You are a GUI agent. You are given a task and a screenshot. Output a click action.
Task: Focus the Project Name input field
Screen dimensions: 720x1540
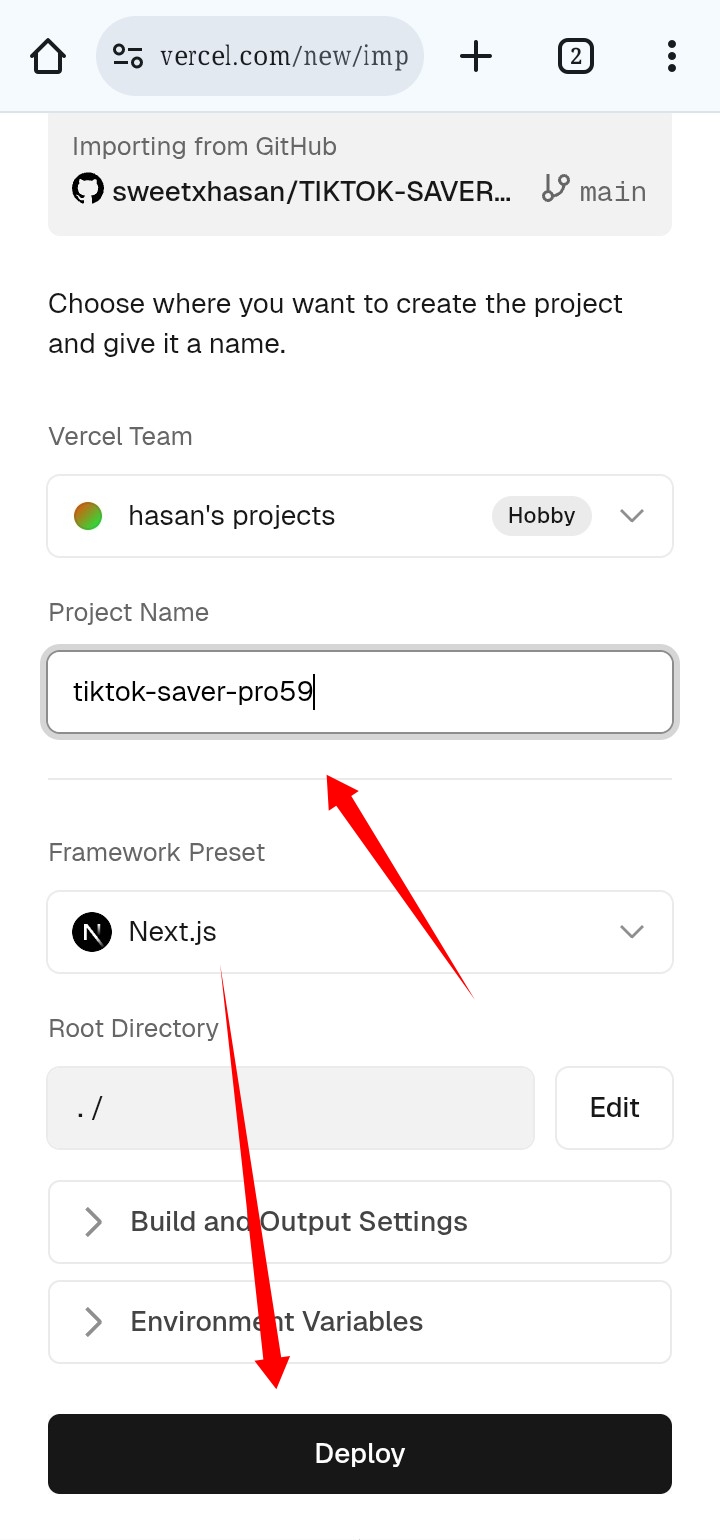tap(360, 692)
